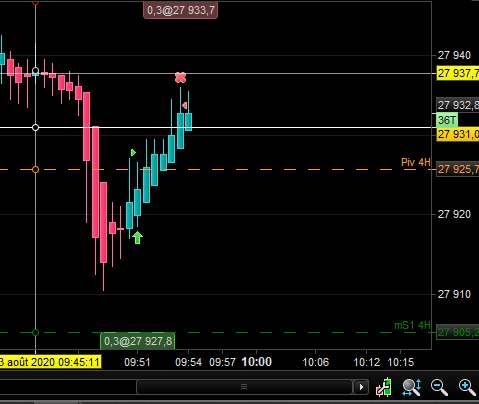Click the 09:54 time axis label
The height and width of the screenshot is (404, 479).
click(189, 362)
